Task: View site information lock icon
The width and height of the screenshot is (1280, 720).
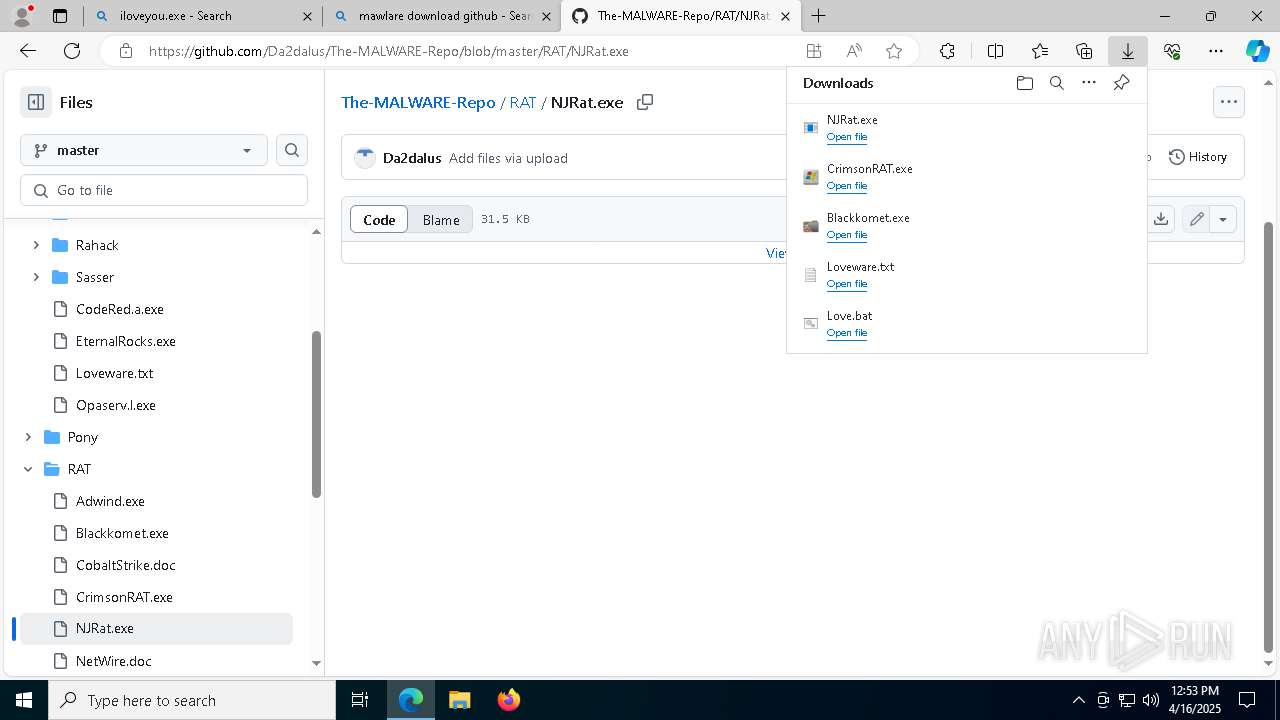Action: click(x=125, y=51)
